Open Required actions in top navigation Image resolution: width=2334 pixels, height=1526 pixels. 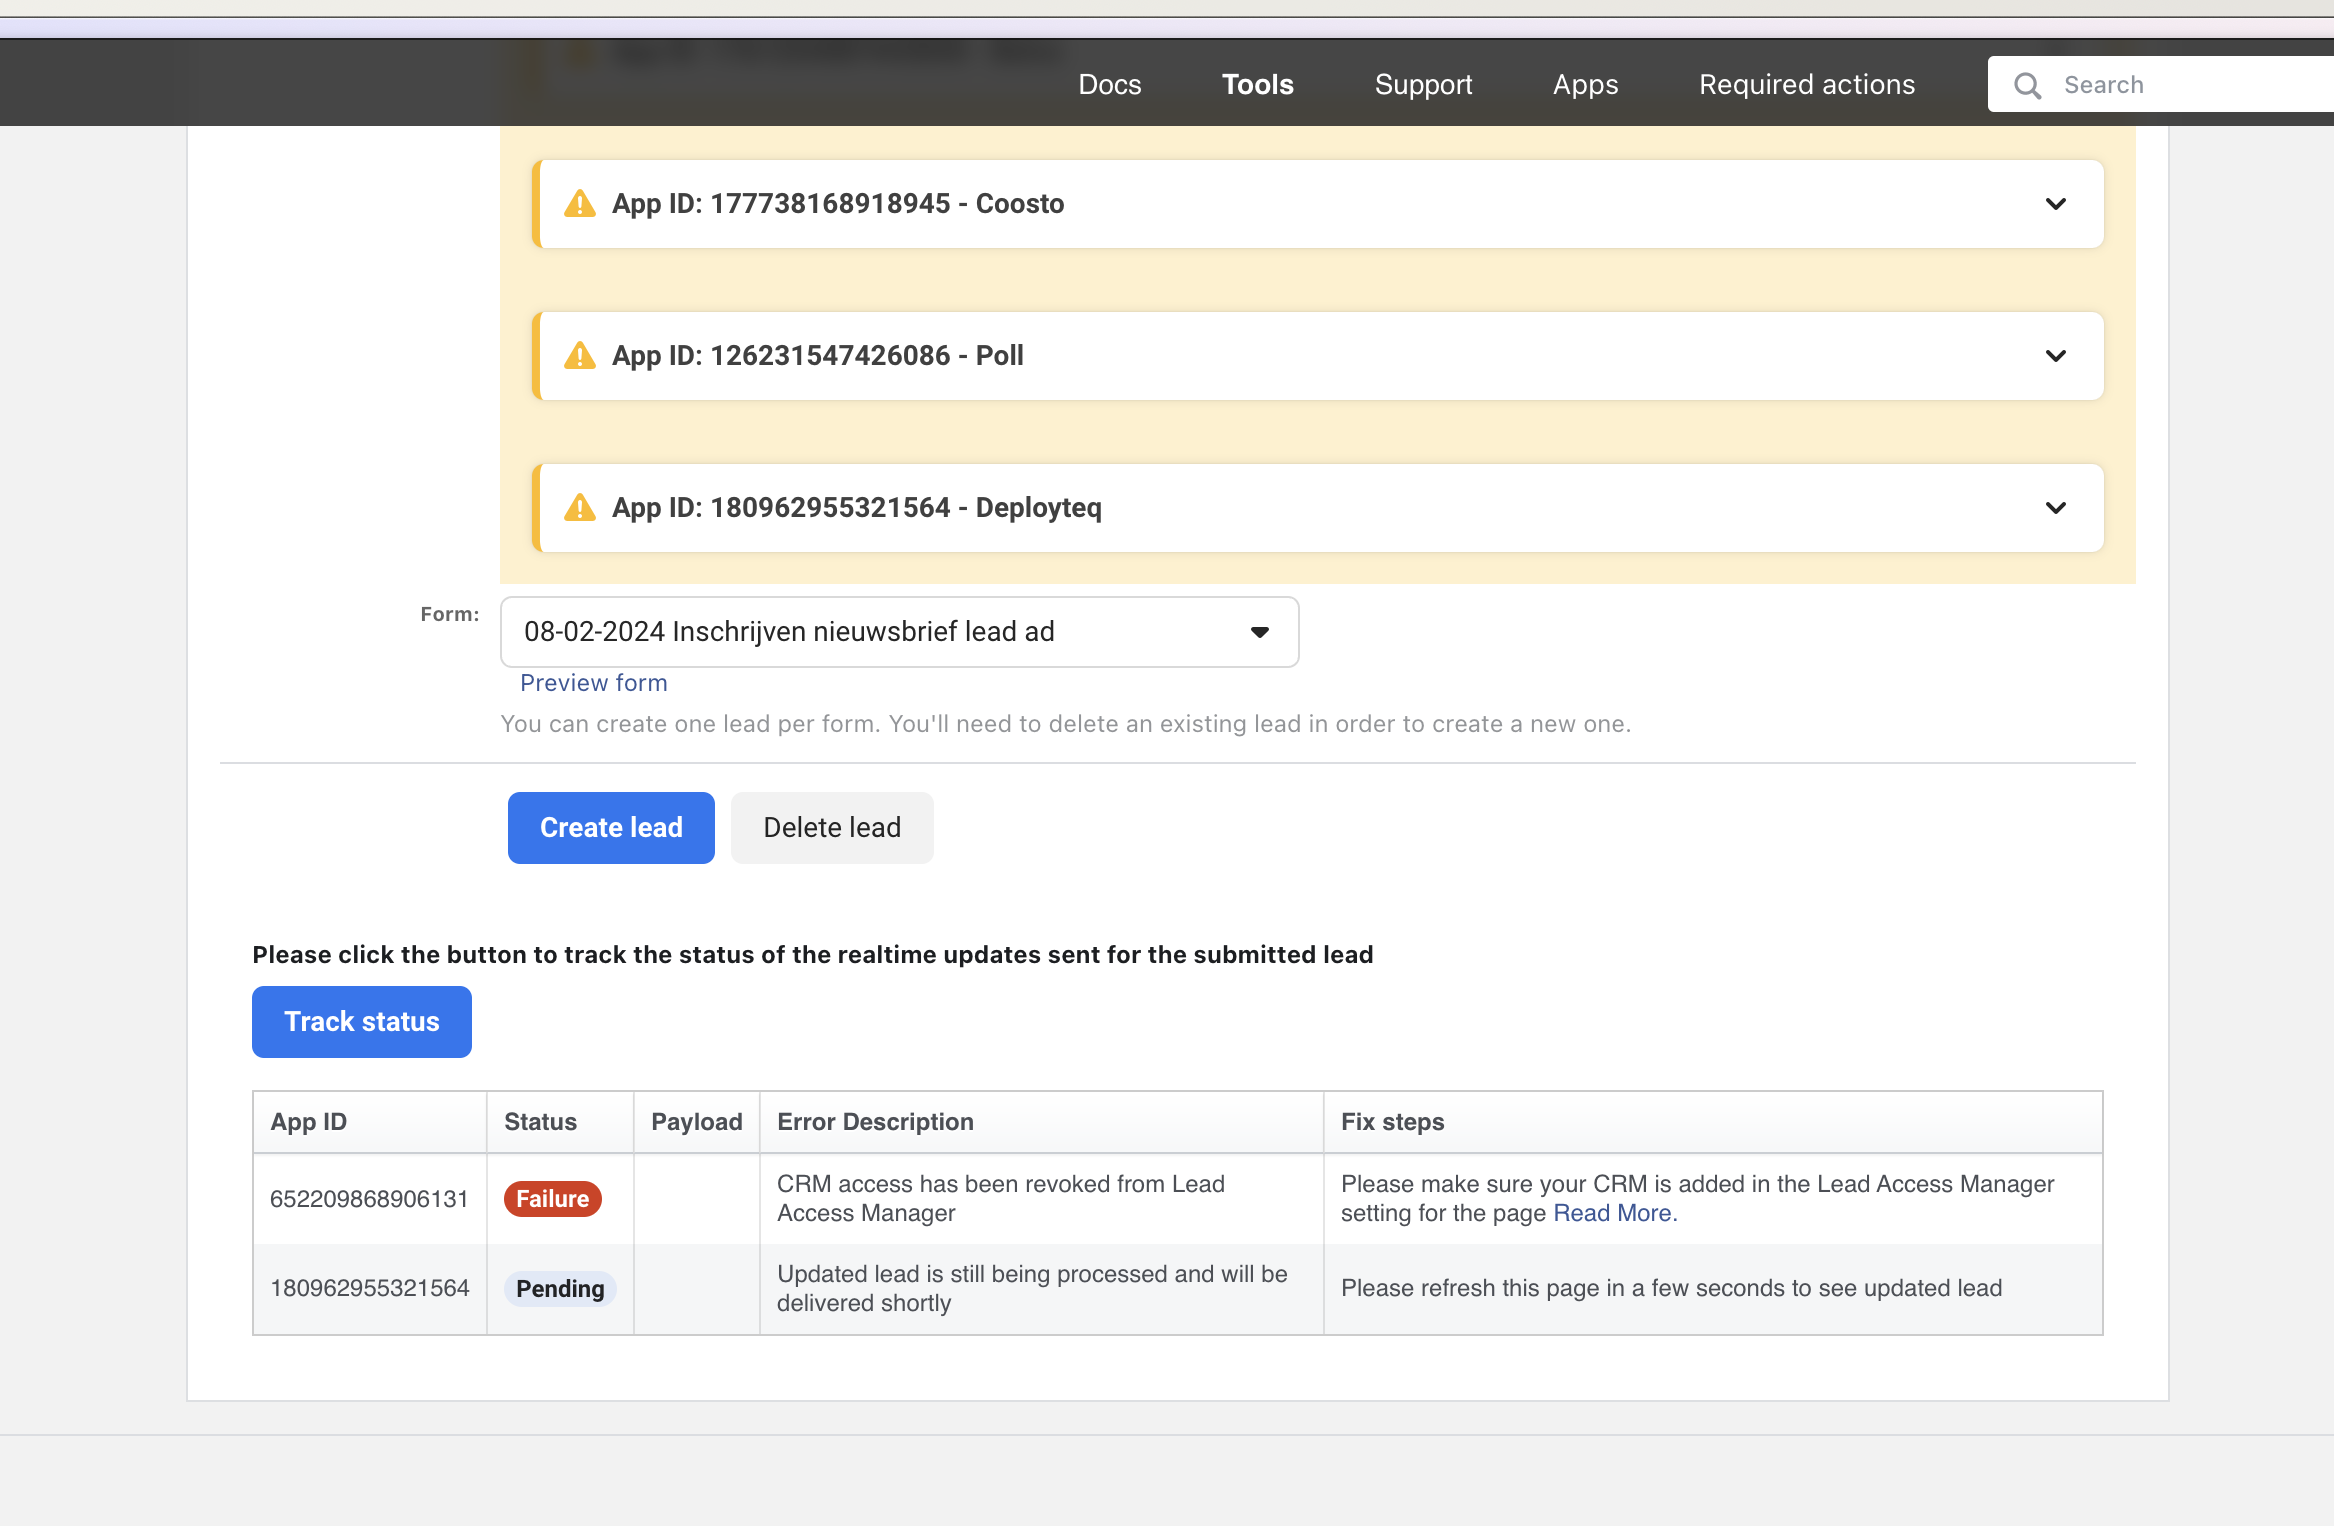[1807, 84]
